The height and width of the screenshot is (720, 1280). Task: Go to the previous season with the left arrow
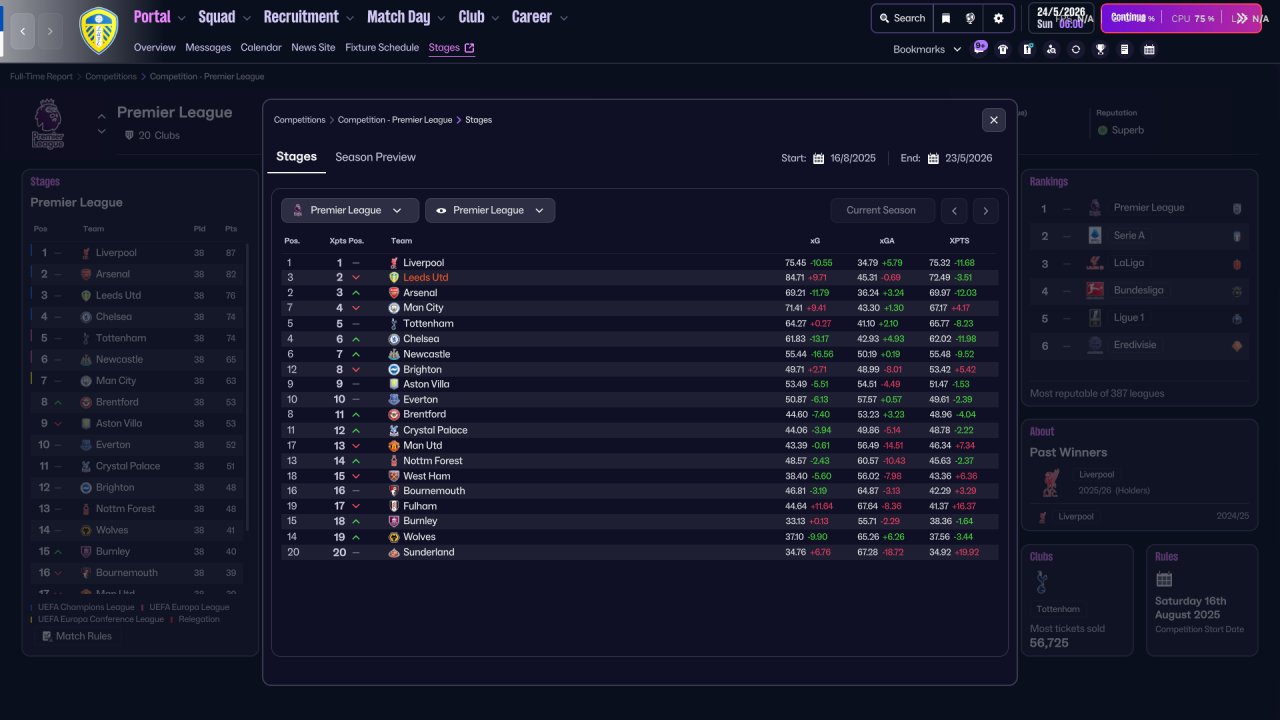click(955, 210)
